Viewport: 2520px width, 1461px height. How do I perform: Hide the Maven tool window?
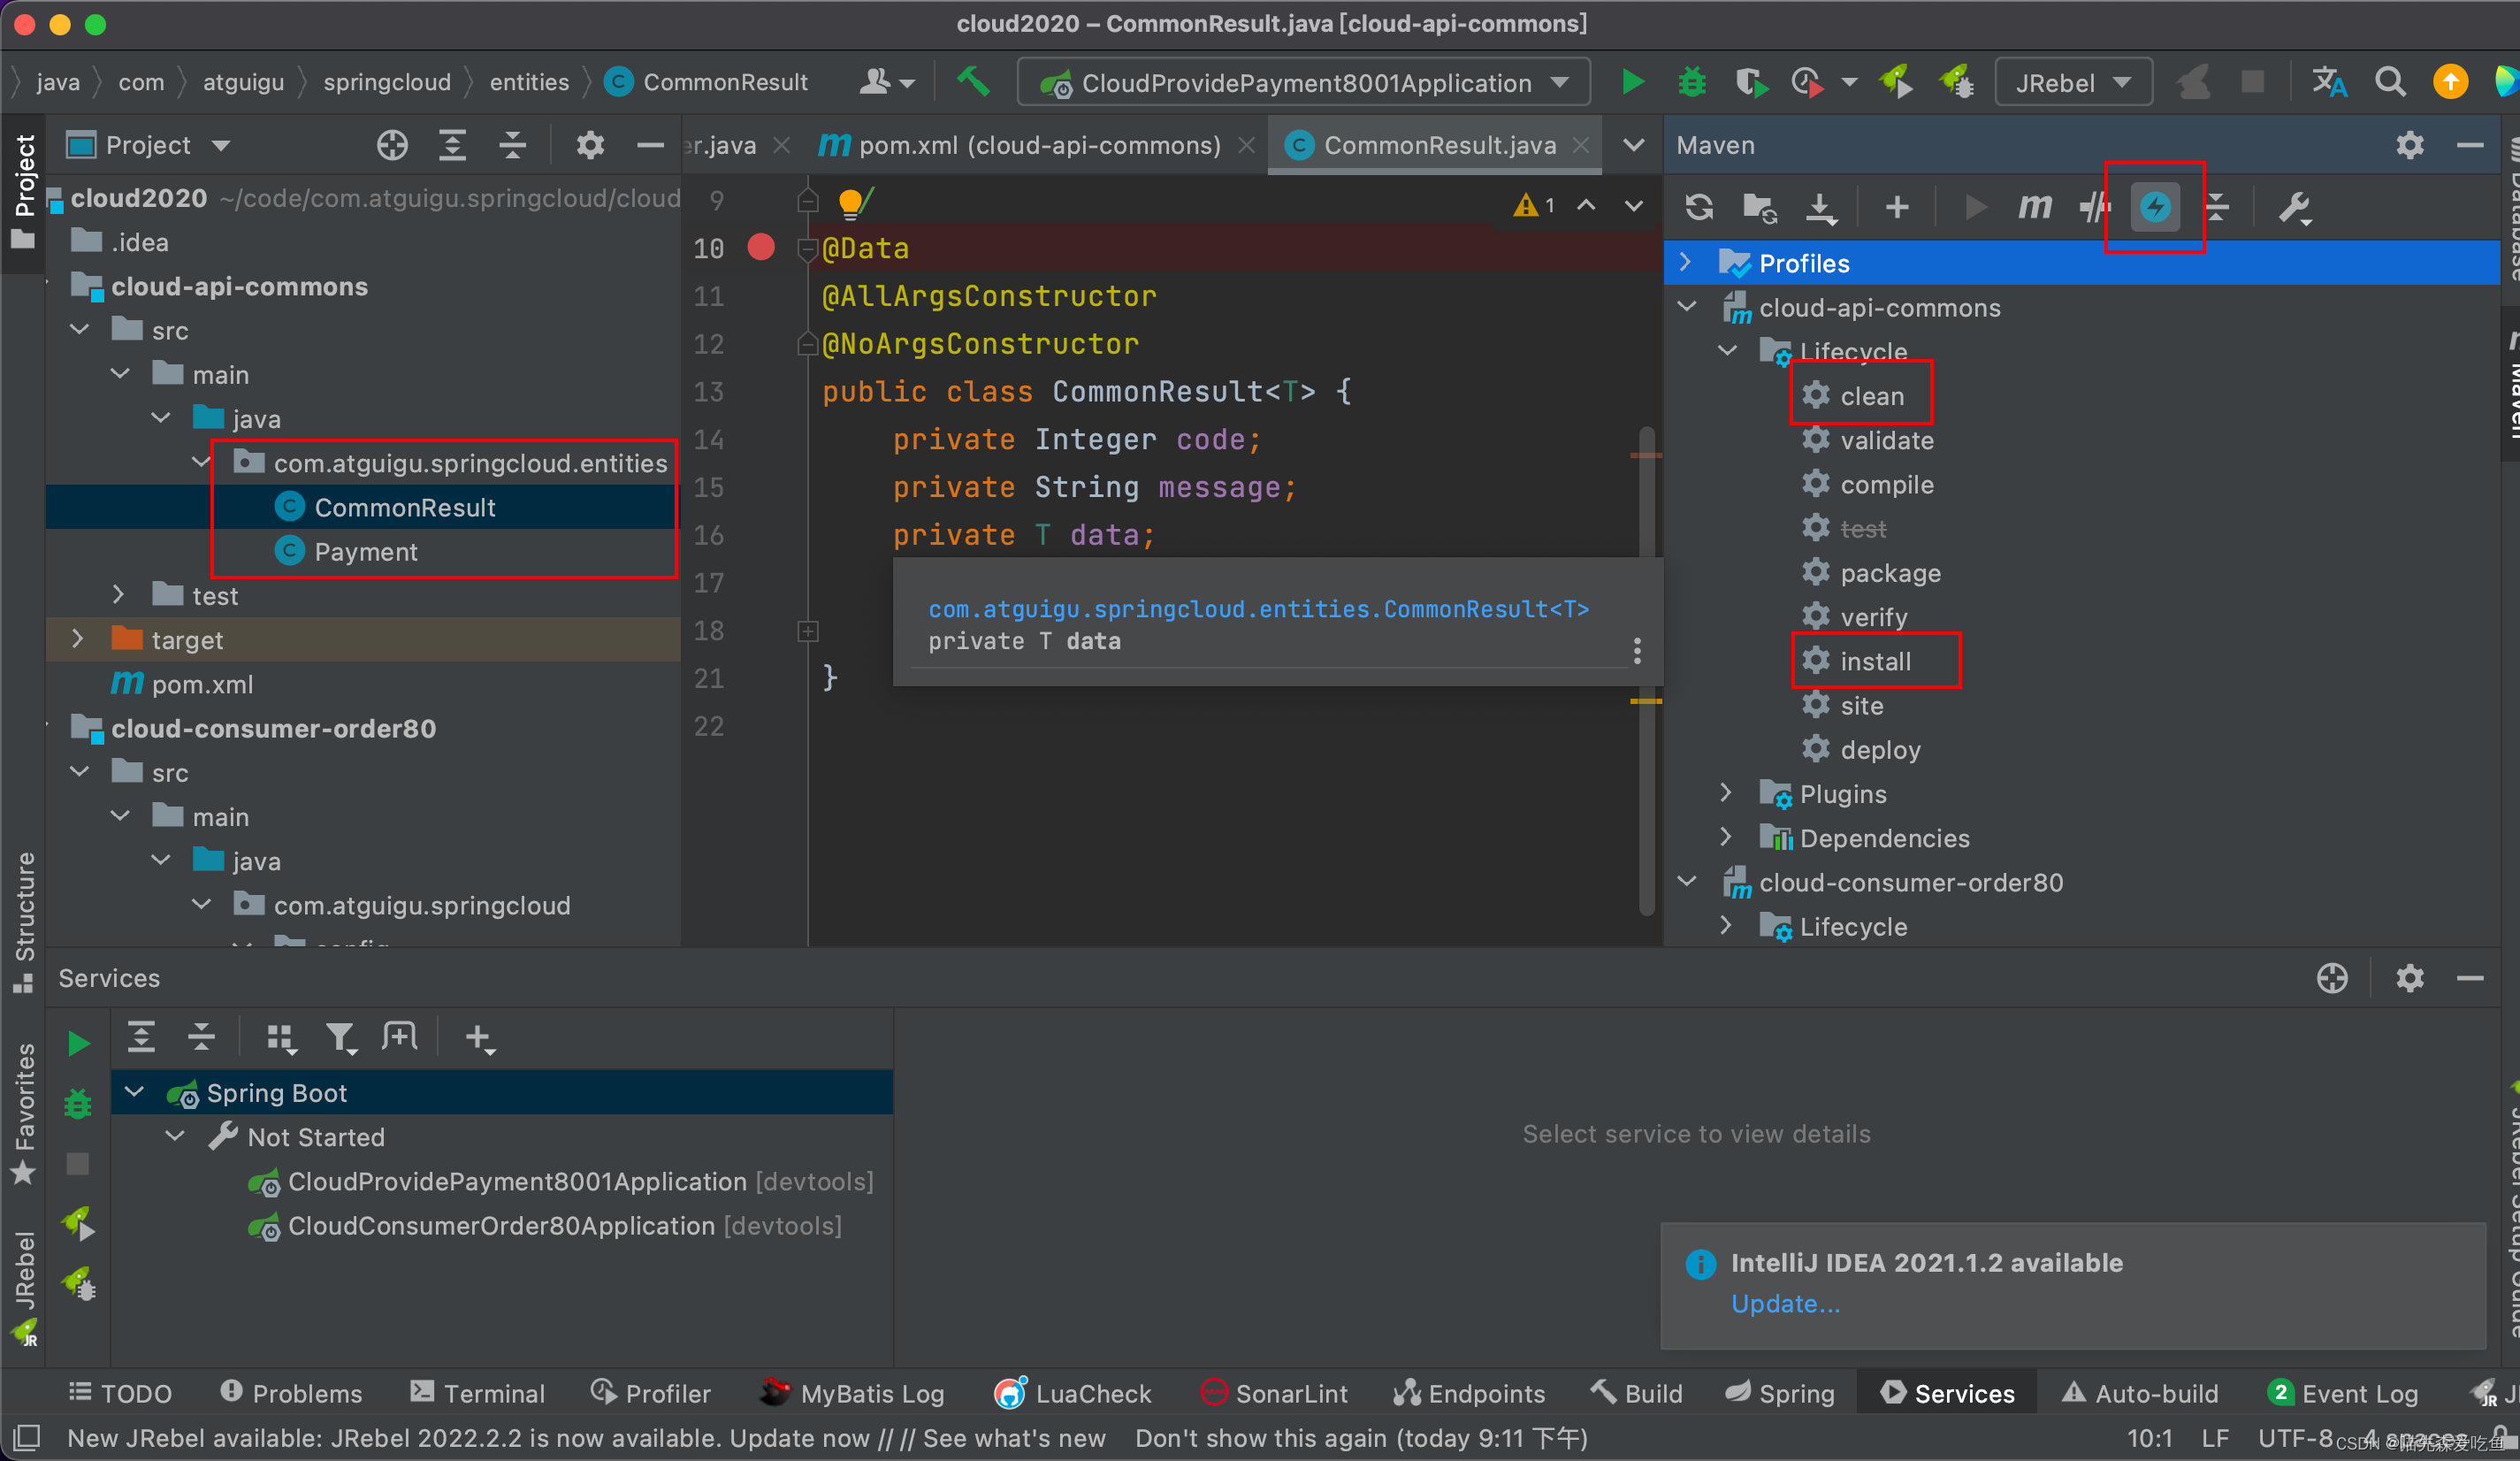pos(2470,145)
